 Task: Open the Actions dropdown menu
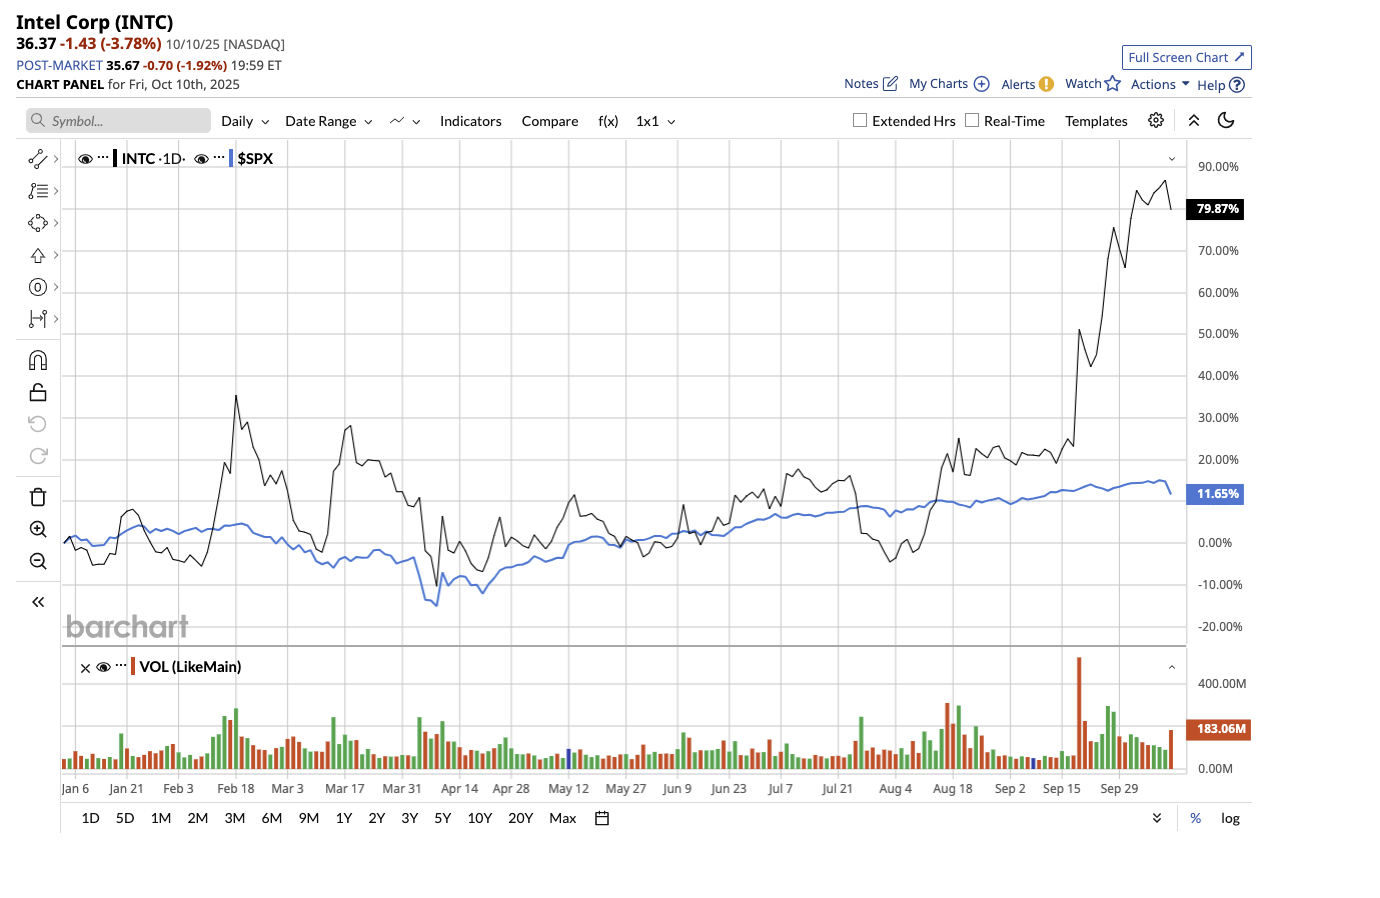(1160, 84)
